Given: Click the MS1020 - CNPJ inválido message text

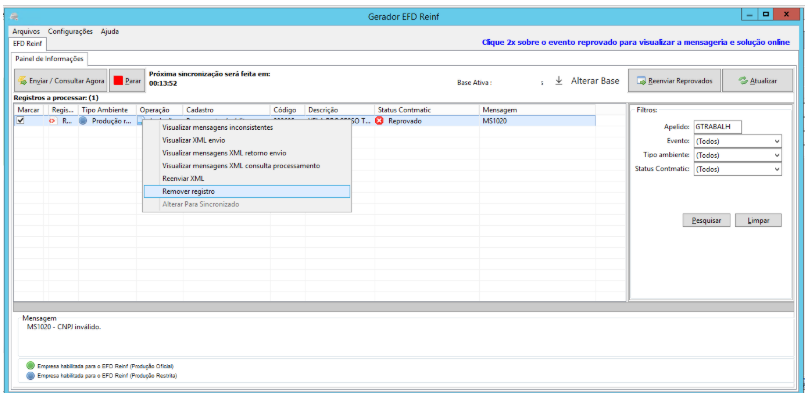Looking at the screenshot, I should (63, 327).
